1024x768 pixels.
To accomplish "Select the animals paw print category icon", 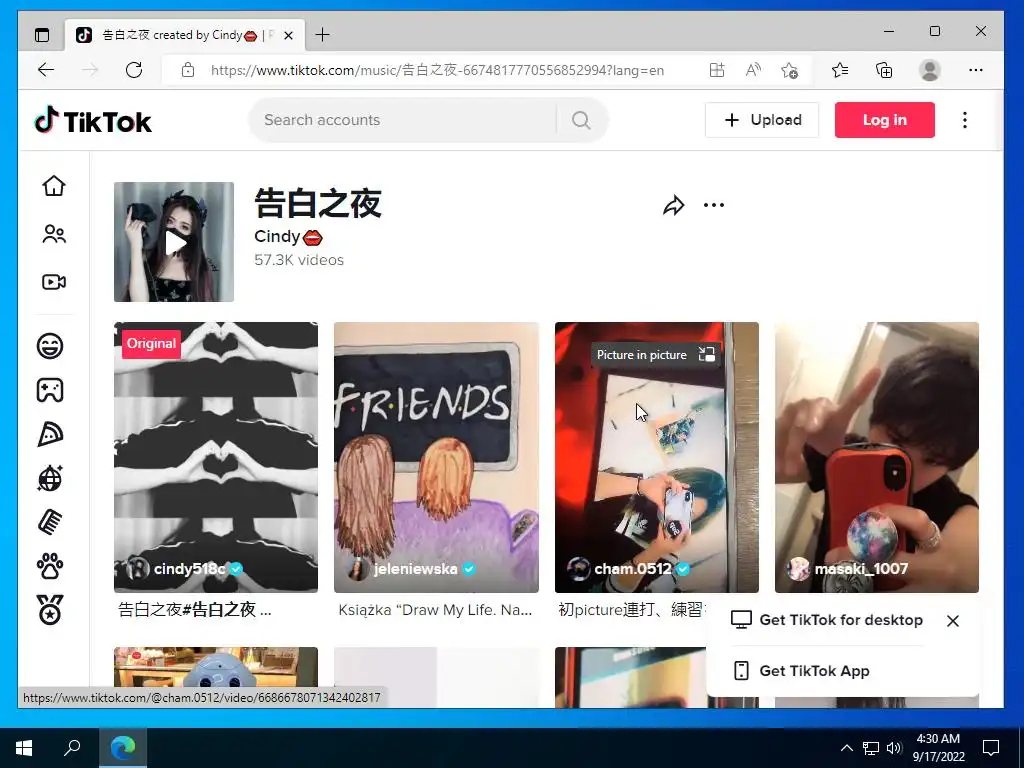I will click(x=50, y=567).
